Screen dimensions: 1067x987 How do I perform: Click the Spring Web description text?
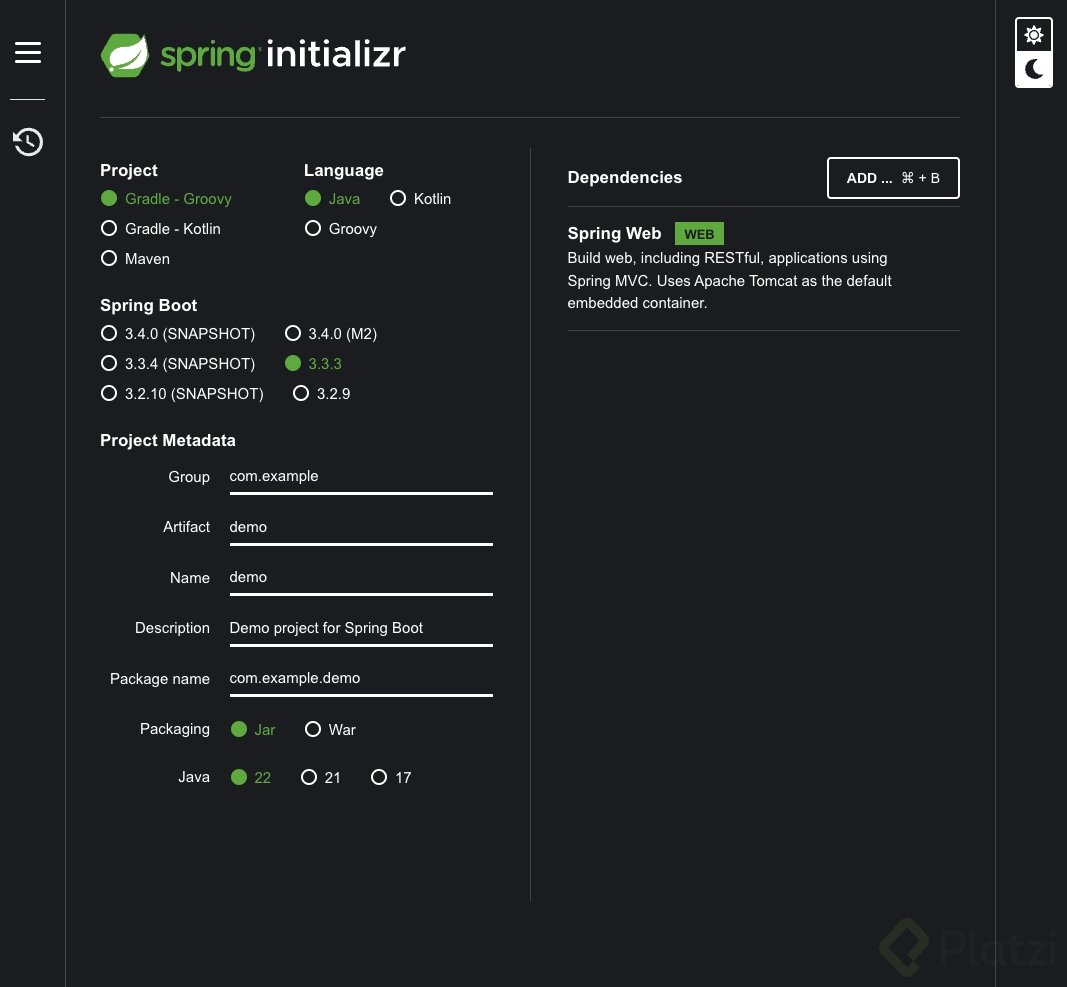pyautogui.click(x=729, y=280)
